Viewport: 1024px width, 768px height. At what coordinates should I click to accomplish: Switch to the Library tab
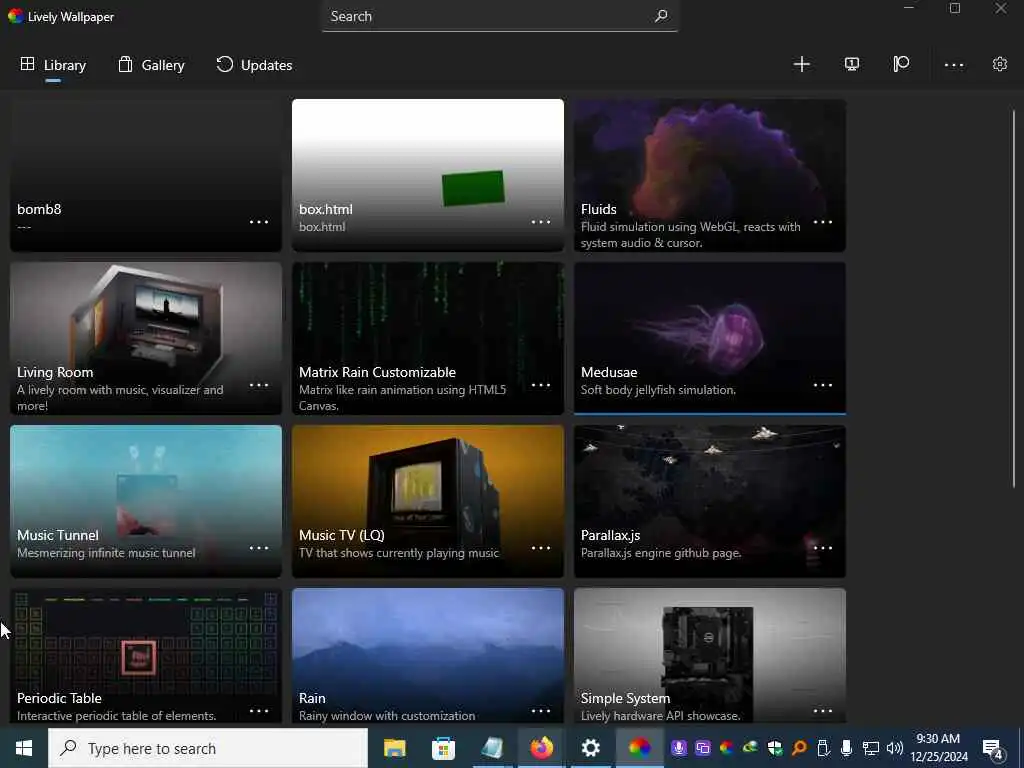point(54,65)
